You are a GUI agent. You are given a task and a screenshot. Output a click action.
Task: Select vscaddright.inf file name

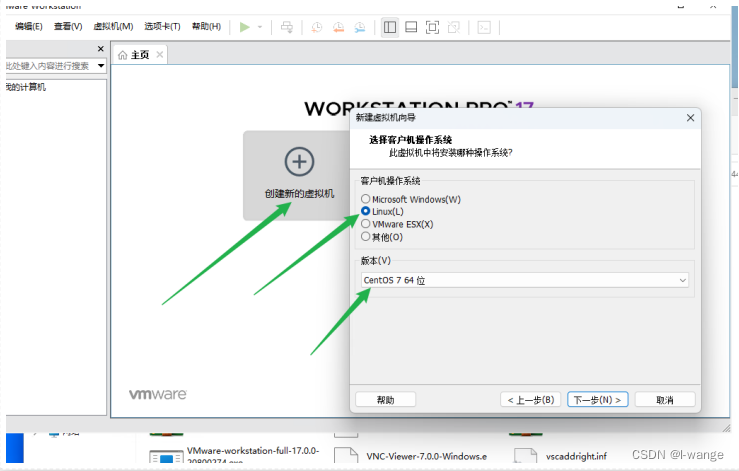[576, 456]
